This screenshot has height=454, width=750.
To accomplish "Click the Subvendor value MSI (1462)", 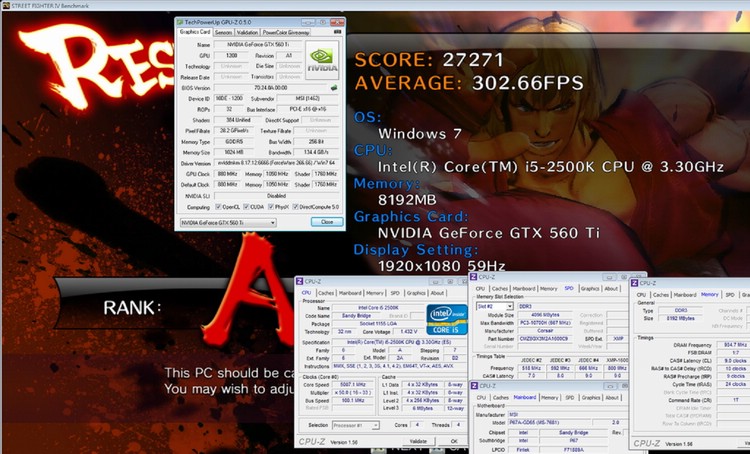I will click(x=308, y=99).
